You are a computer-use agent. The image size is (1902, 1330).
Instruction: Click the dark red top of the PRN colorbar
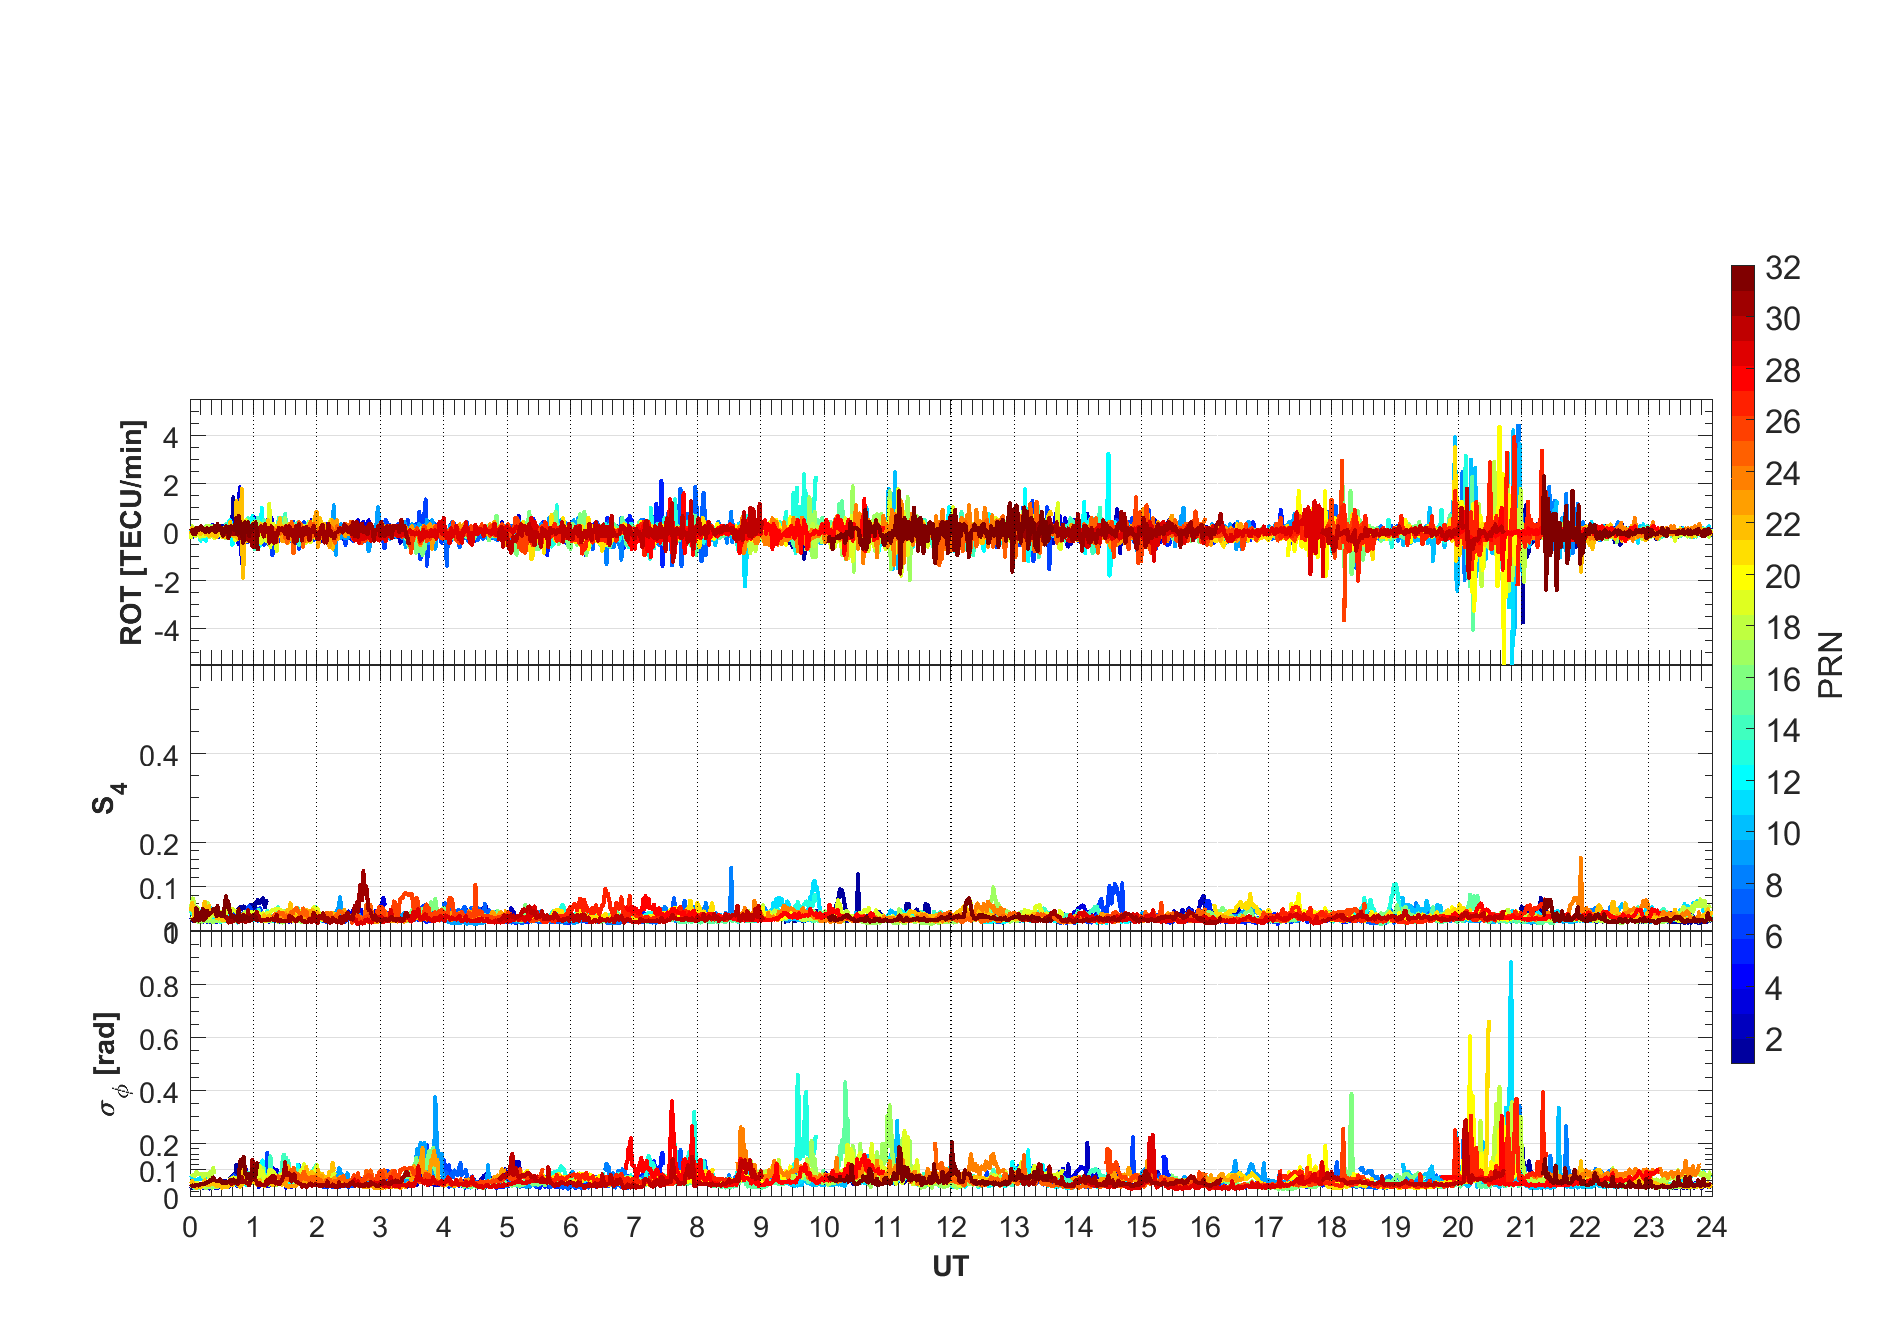tap(1742, 274)
